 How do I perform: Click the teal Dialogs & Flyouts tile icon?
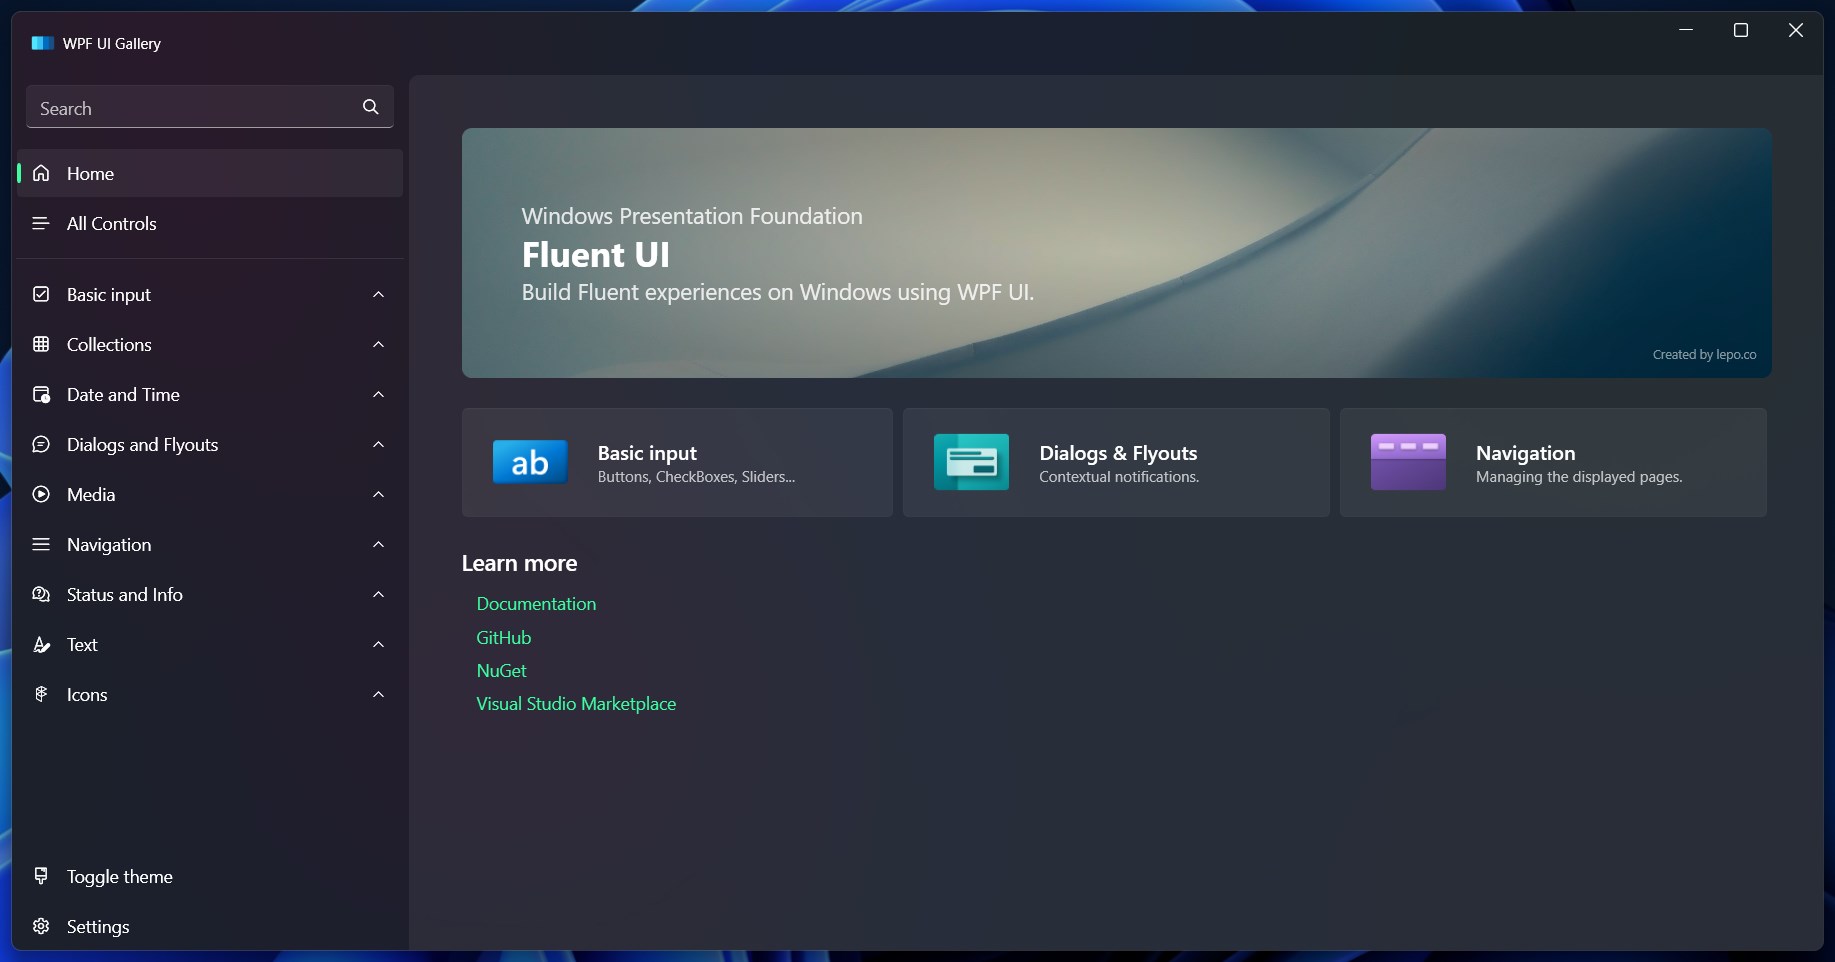point(971,462)
